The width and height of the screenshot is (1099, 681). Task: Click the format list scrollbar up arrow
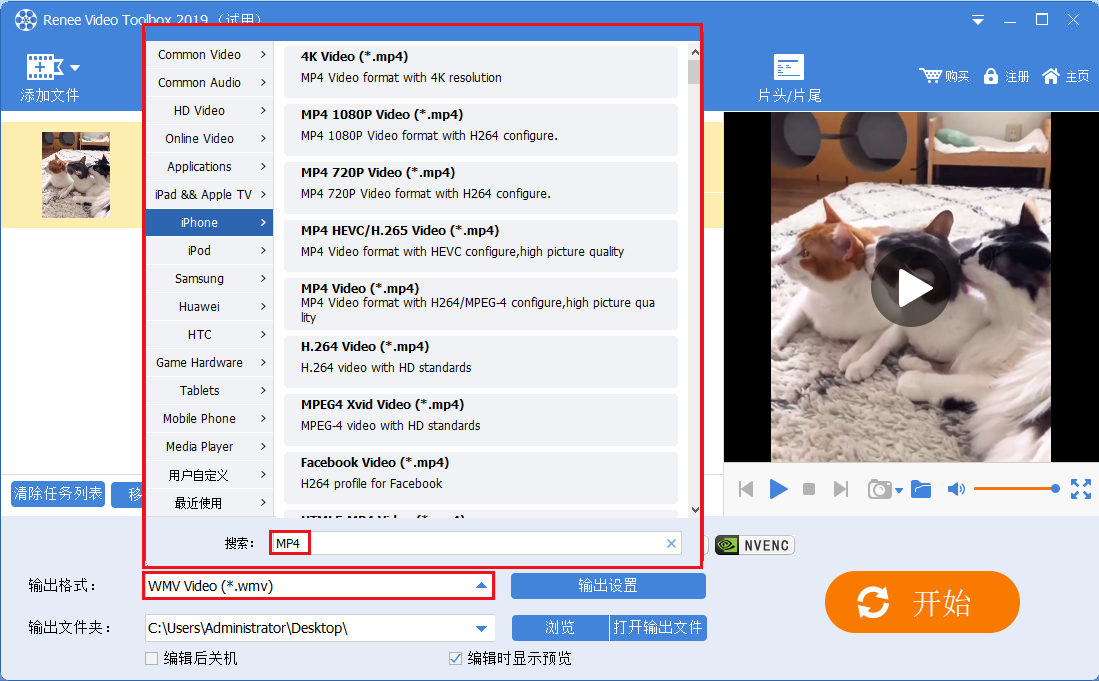pyautogui.click(x=695, y=52)
